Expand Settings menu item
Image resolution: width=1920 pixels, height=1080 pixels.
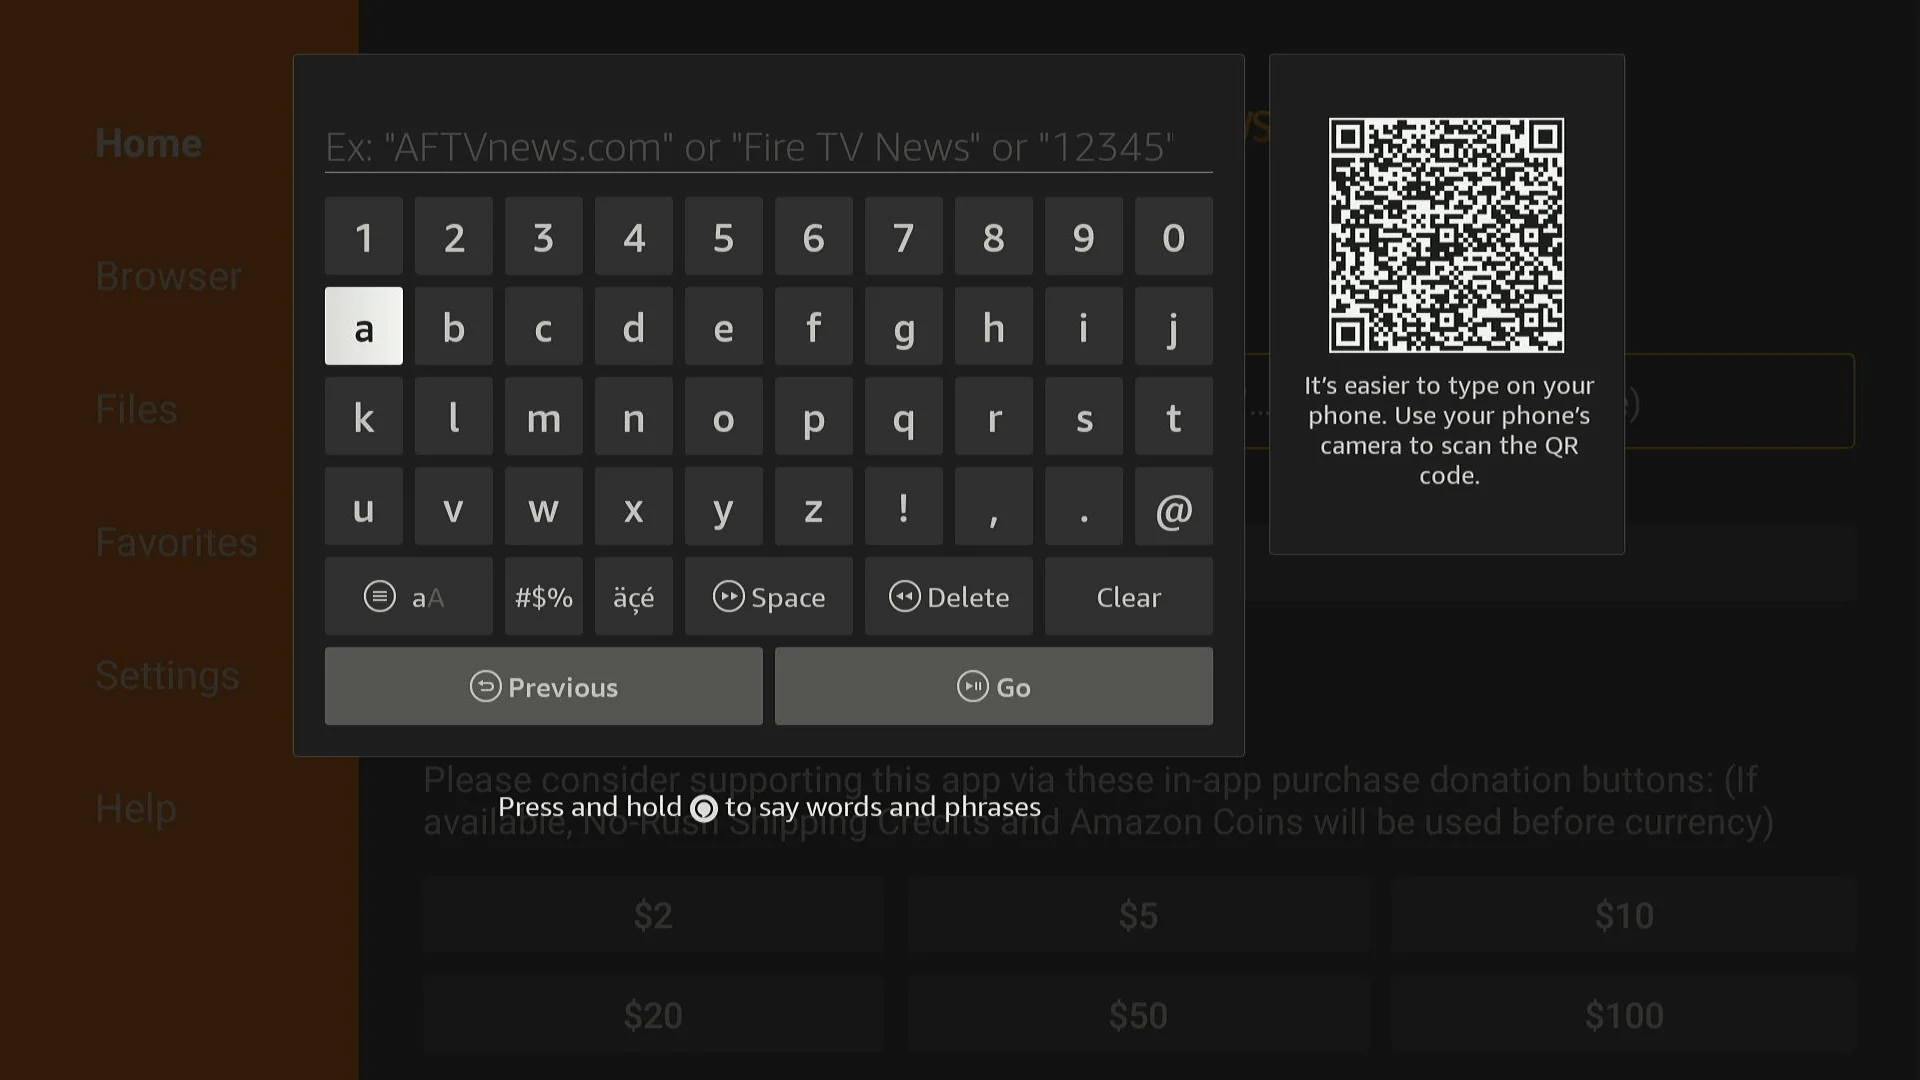167,674
